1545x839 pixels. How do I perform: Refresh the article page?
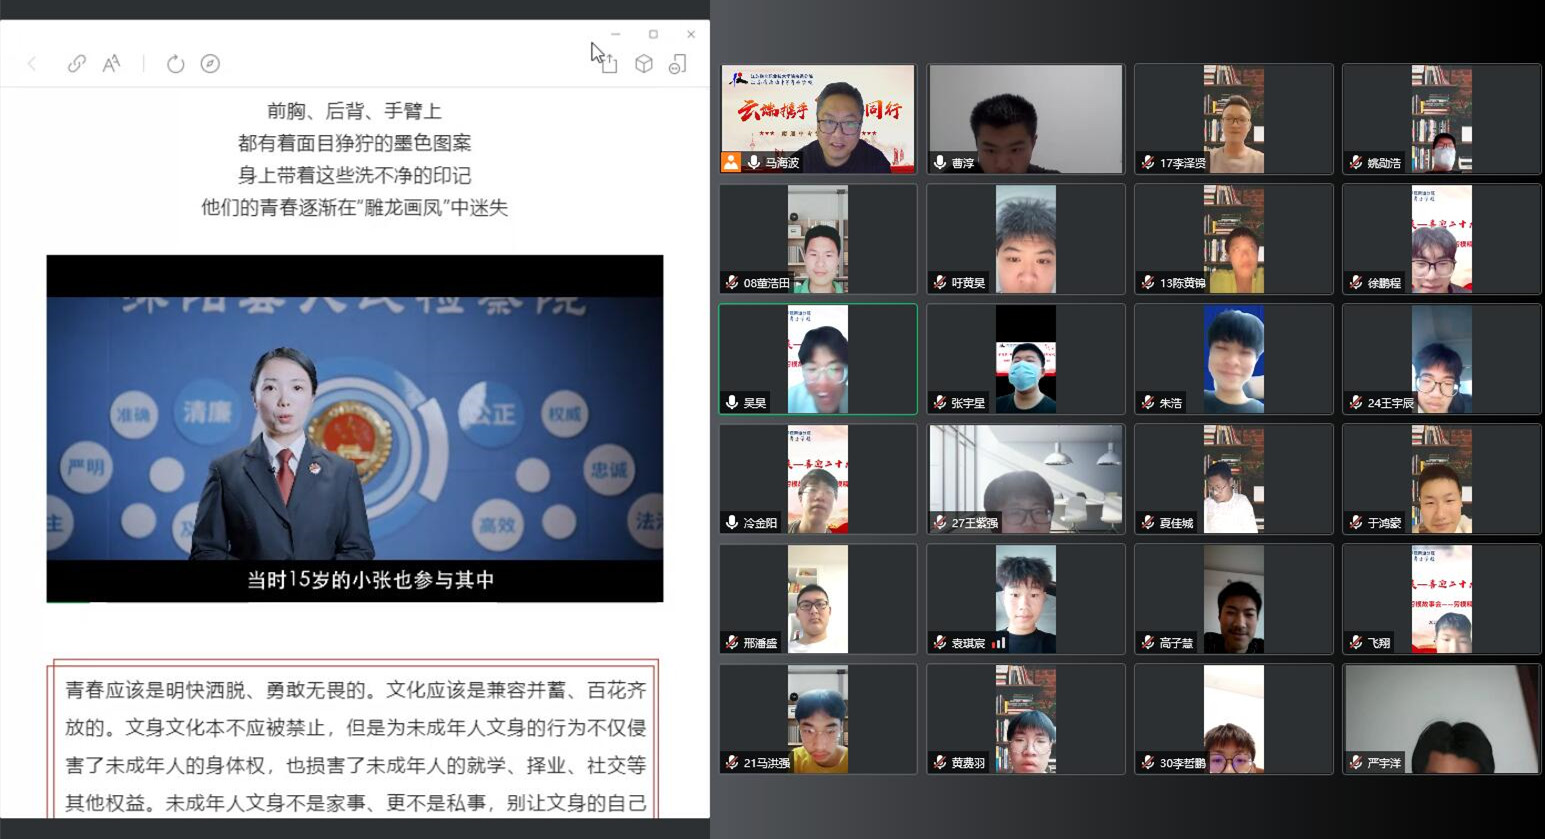click(175, 64)
